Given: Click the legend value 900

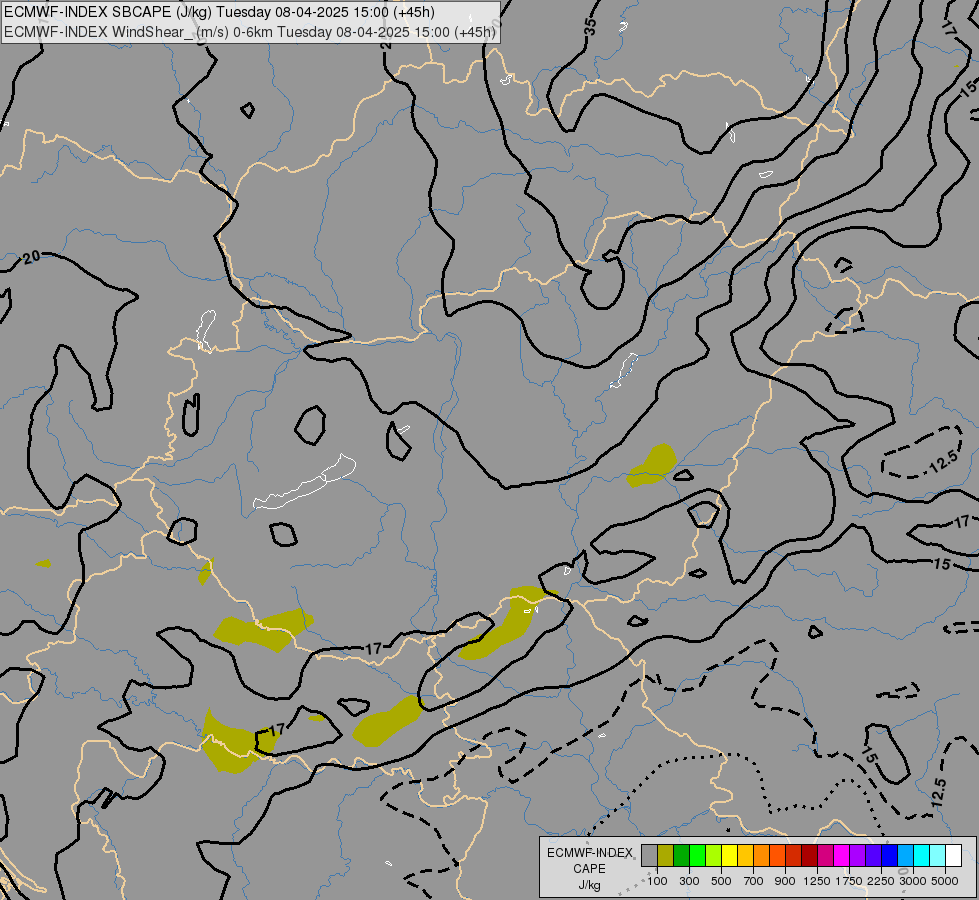Looking at the screenshot, I should point(785,881).
